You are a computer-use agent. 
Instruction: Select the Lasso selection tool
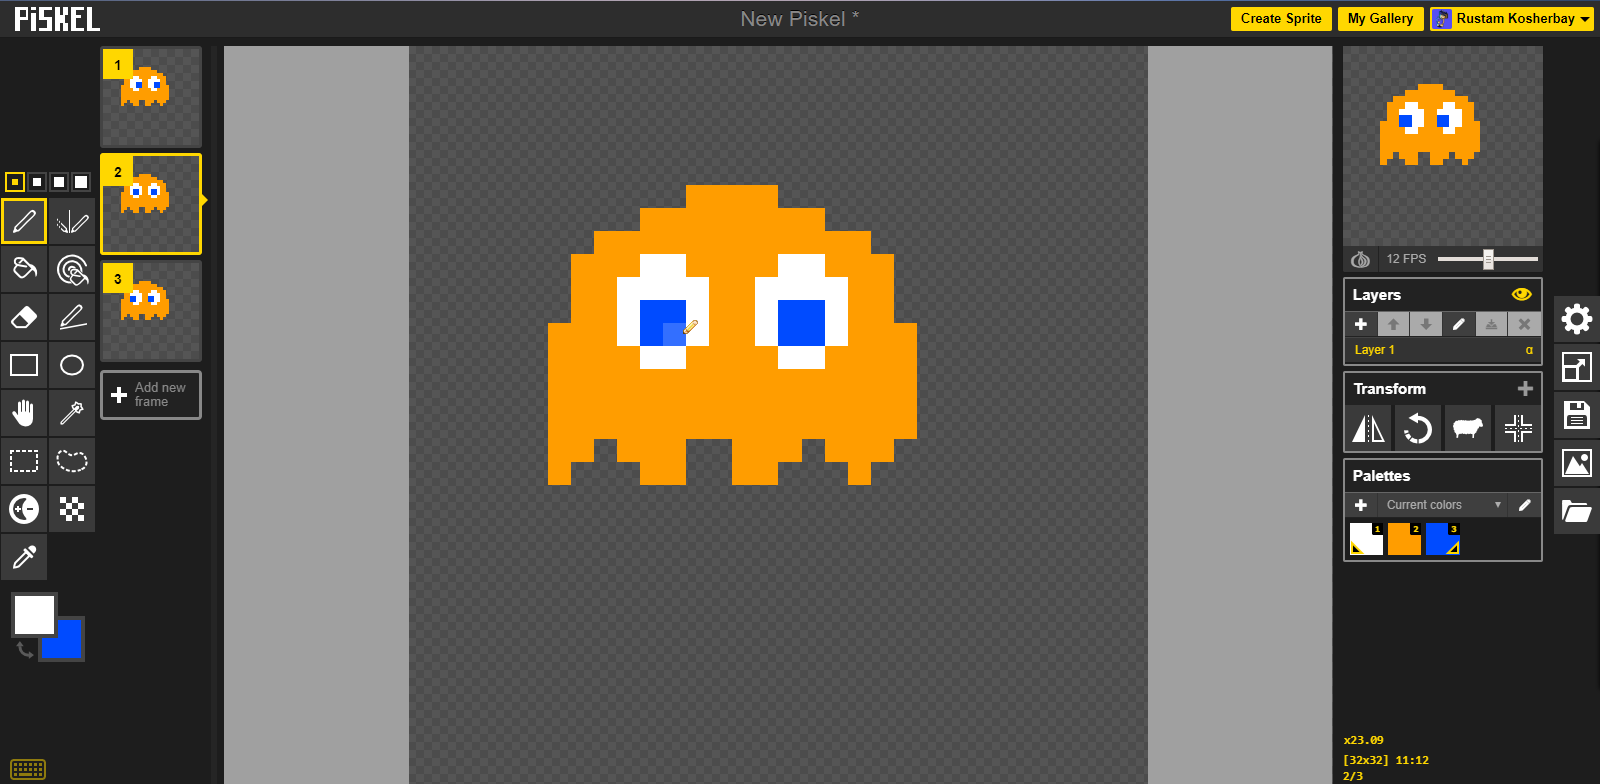[x=72, y=461]
